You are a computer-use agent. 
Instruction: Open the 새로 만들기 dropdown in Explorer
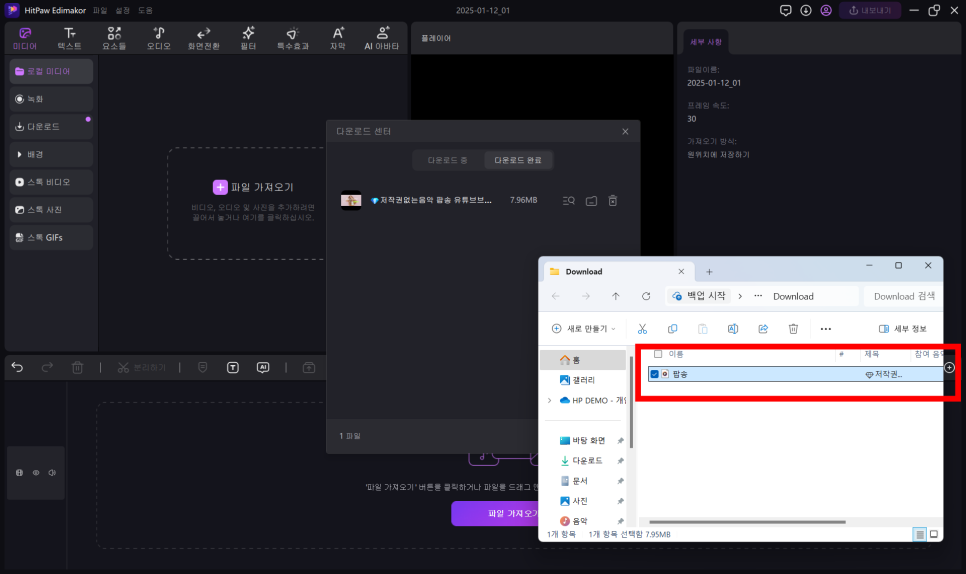[584, 329]
